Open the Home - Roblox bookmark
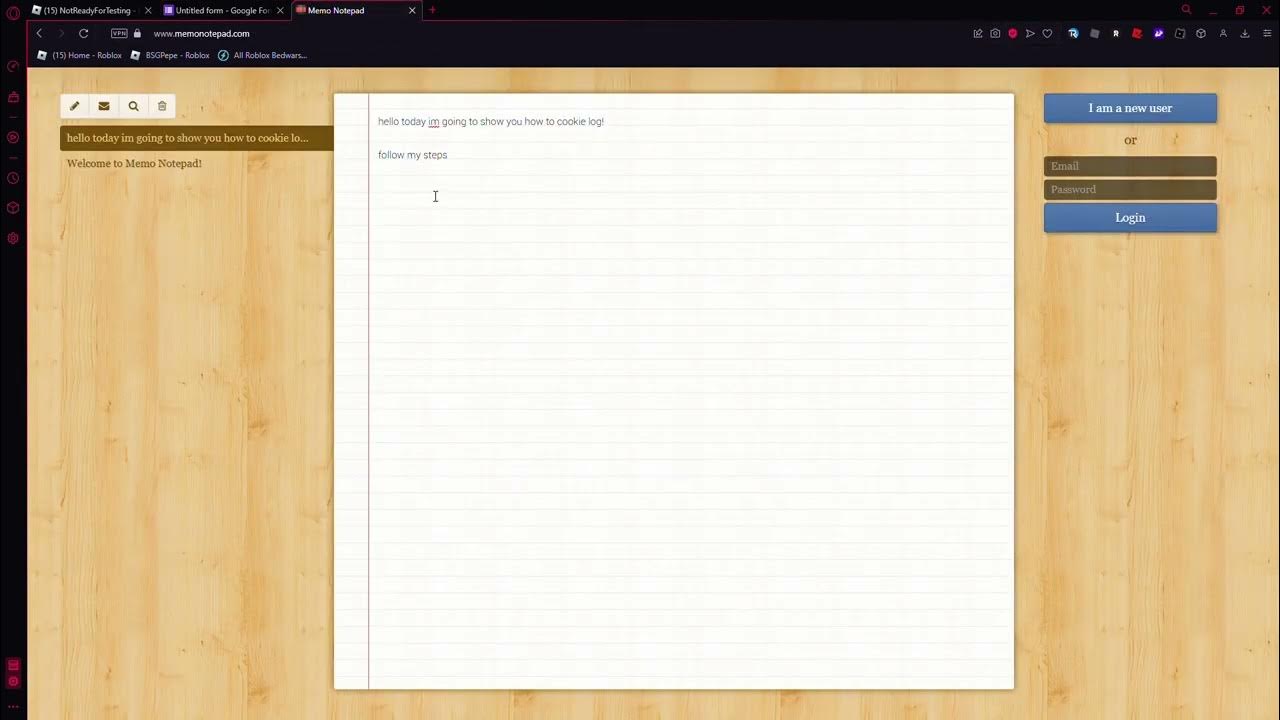 [80, 55]
